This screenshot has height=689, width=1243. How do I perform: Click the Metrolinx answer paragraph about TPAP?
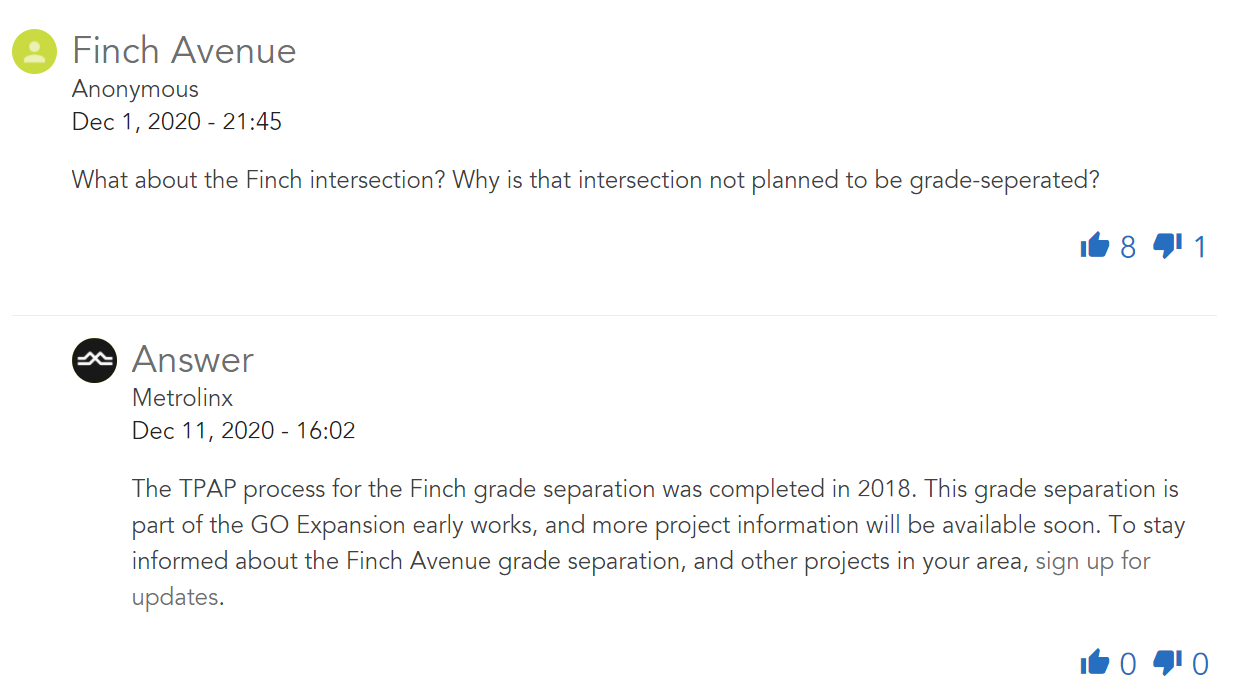tap(640, 525)
